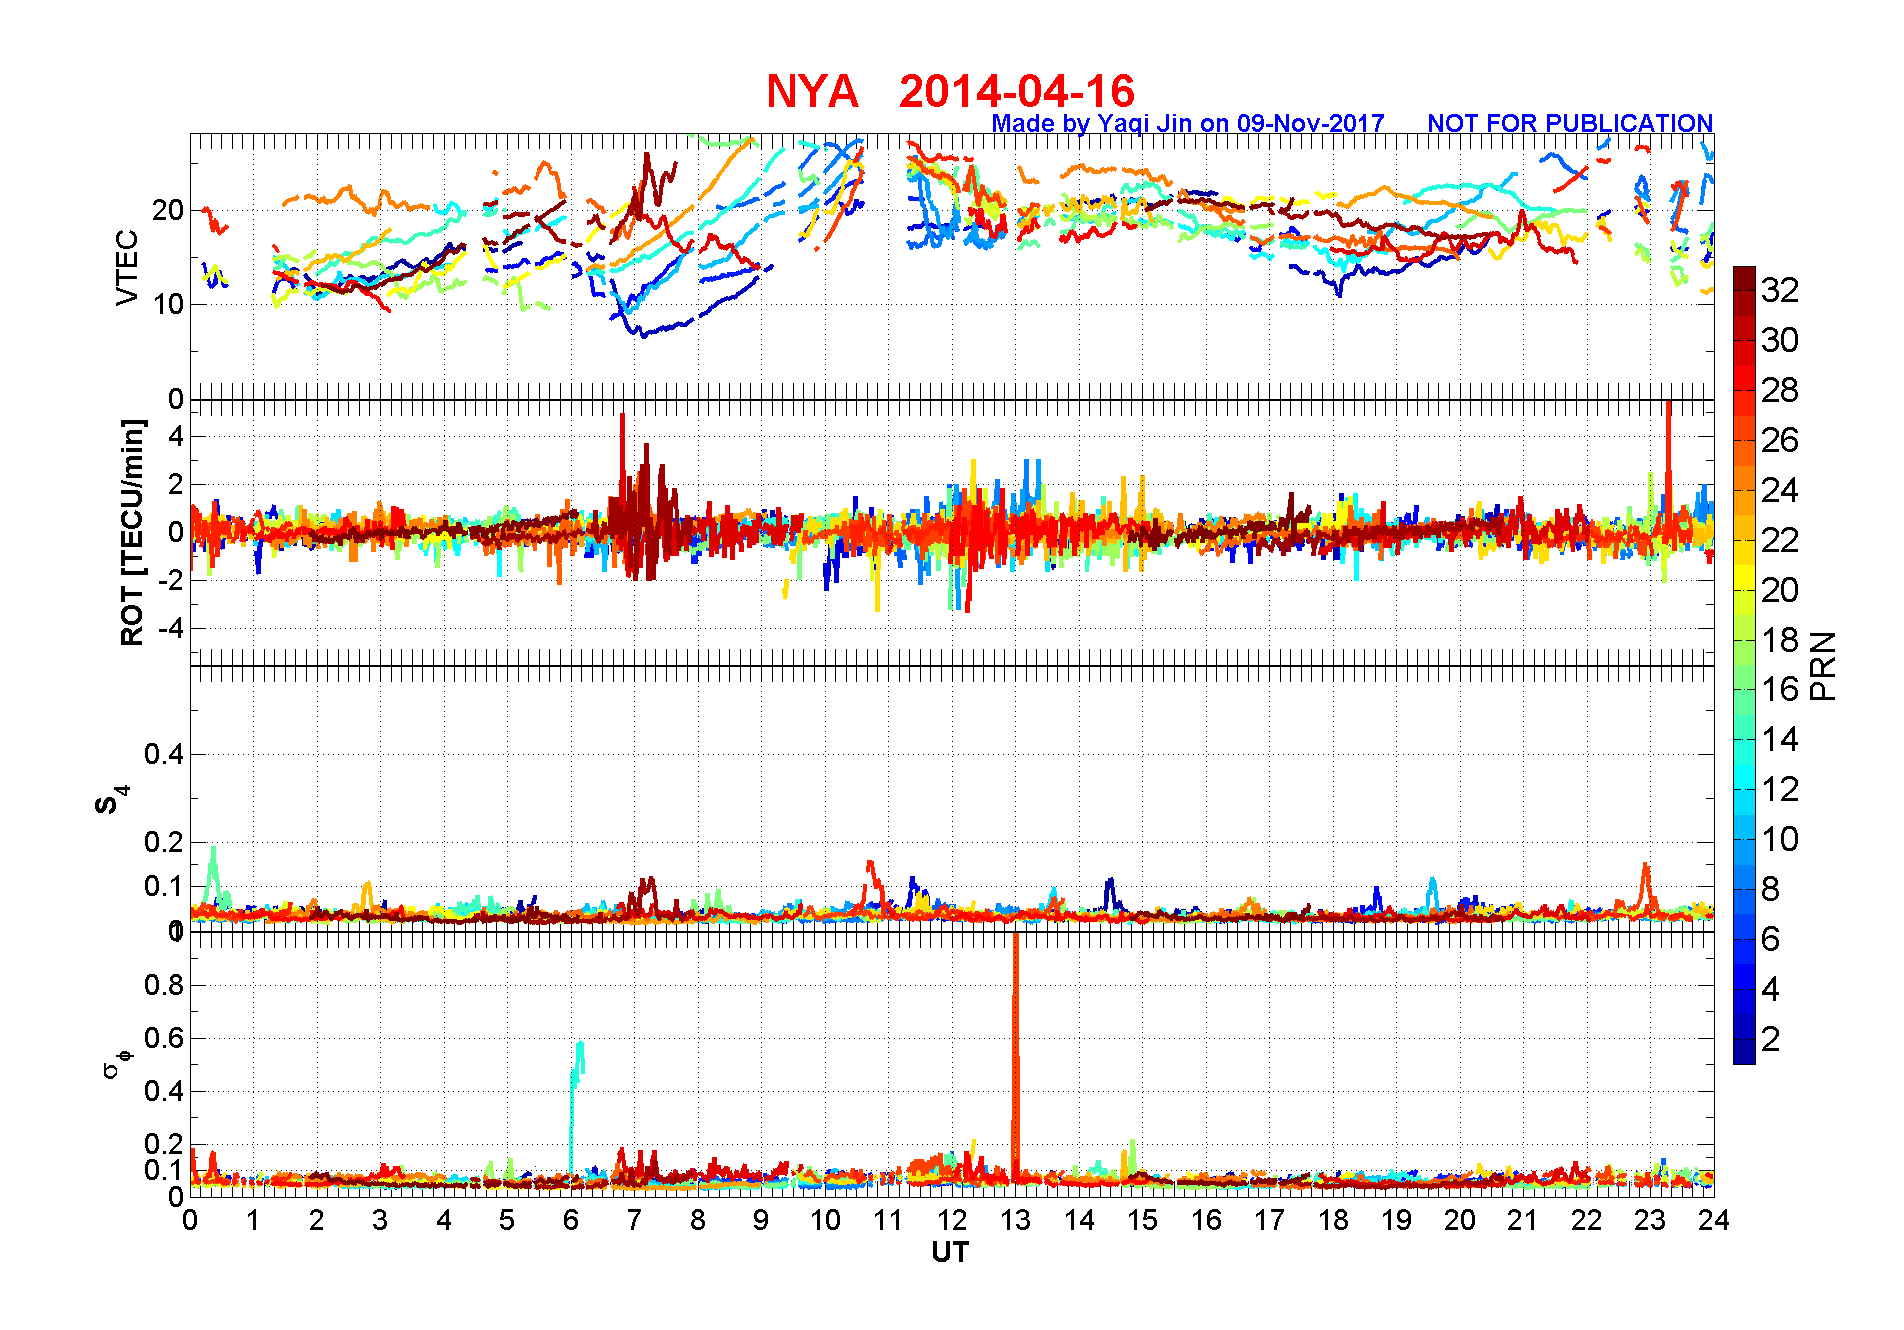Screen dimensions: 1904x1330
Task: Click the UT x-axis label
Action: point(950,1252)
